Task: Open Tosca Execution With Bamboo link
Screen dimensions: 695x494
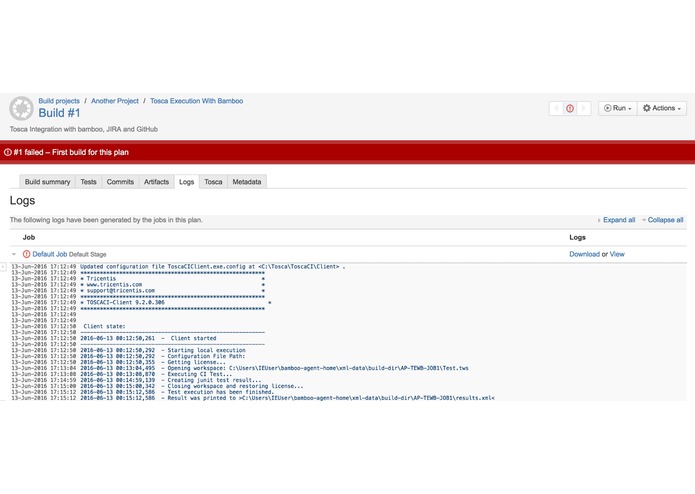Action: (196, 101)
